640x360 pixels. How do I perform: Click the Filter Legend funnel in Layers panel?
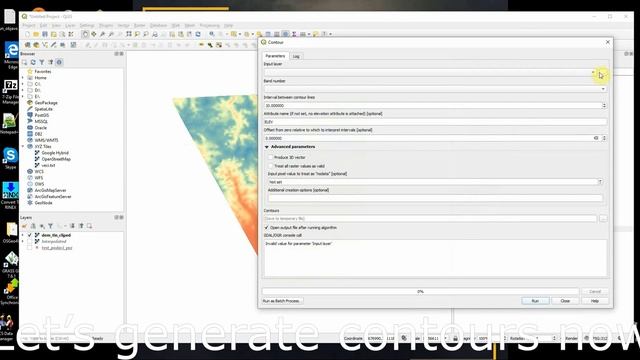pos(51,226)
